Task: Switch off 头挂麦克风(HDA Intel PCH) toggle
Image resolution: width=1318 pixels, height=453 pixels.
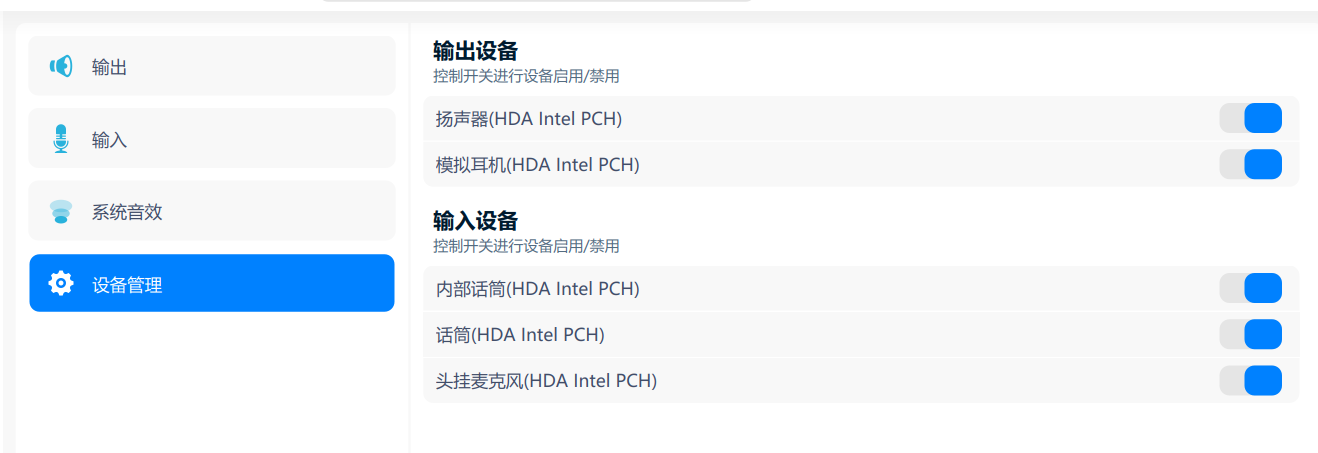Action: click(x=1250, y=380)
